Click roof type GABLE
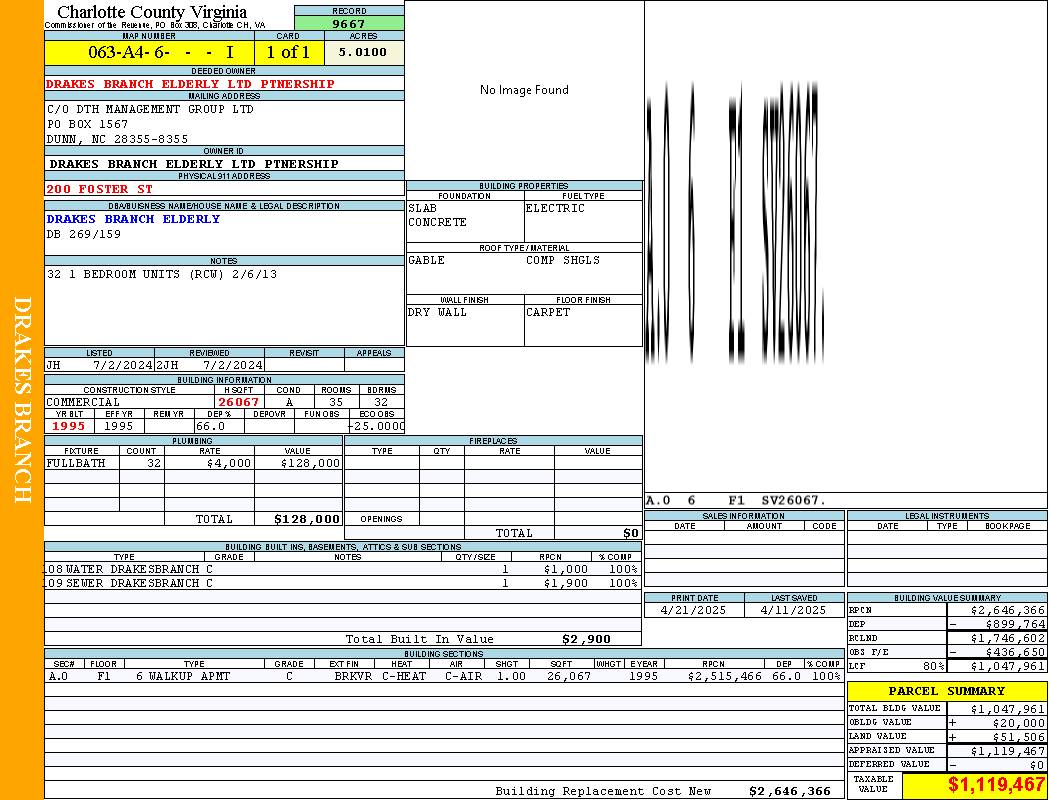The image size is (1050, 800). click(x=426, y=260)
